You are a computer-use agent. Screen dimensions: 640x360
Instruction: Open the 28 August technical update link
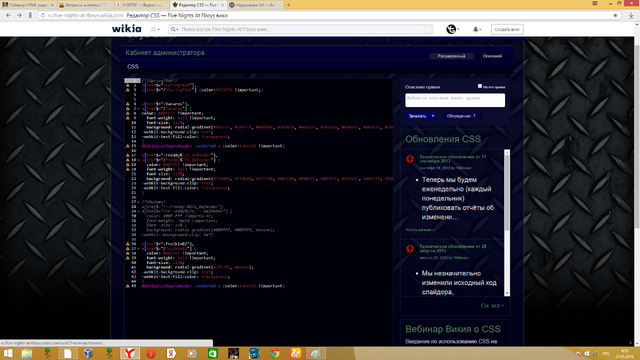pyautogui.click(x=453, y=248)
